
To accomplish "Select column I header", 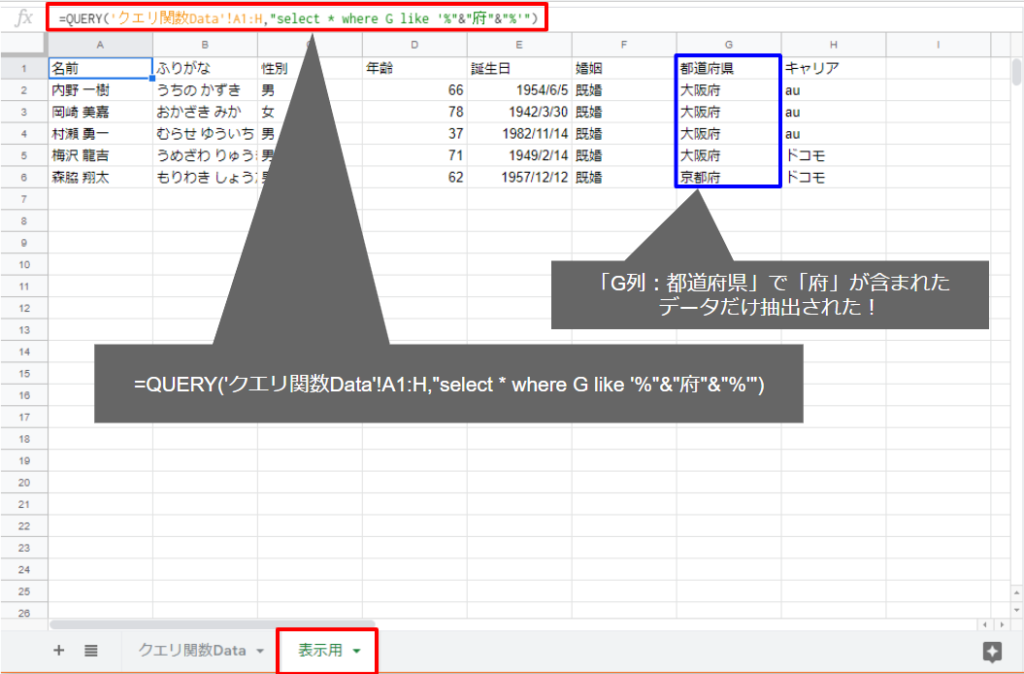I will pyautogui.click(x=938, y=44).
